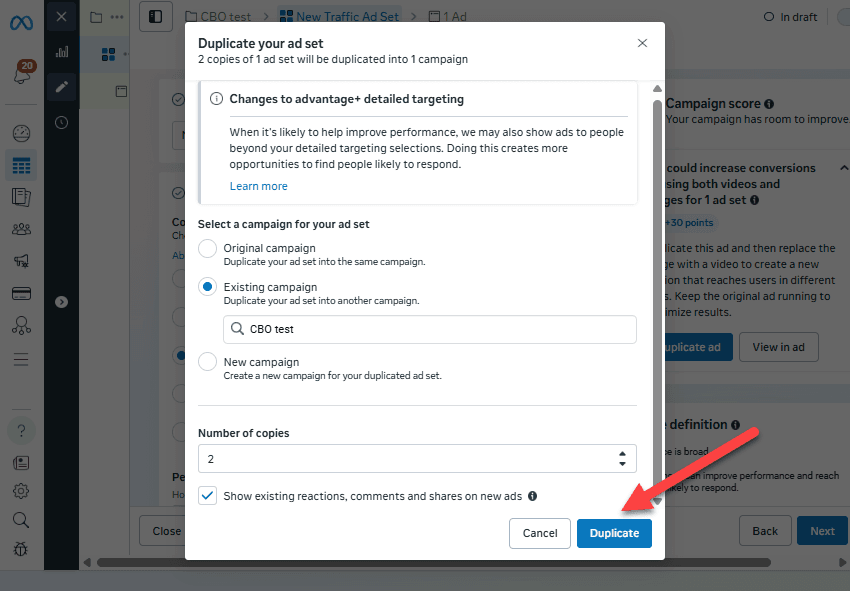Image resolution: width=850 pixels, height=591 pixels.
Task: Open the megaphone advertising icon
Action: pyautogui.click(x=21, y=261)
